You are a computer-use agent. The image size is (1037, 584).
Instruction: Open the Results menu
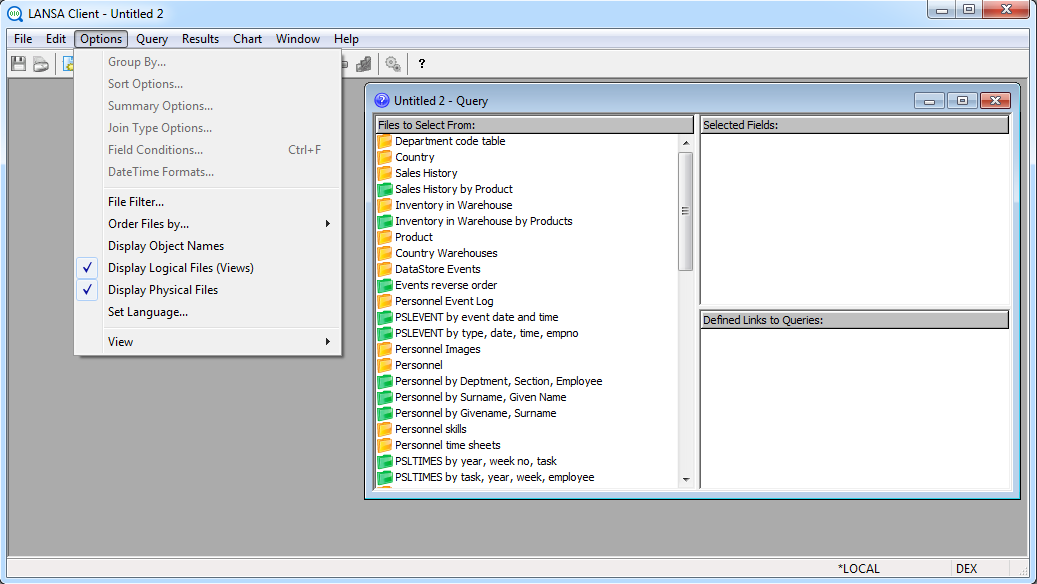[200, 39]
